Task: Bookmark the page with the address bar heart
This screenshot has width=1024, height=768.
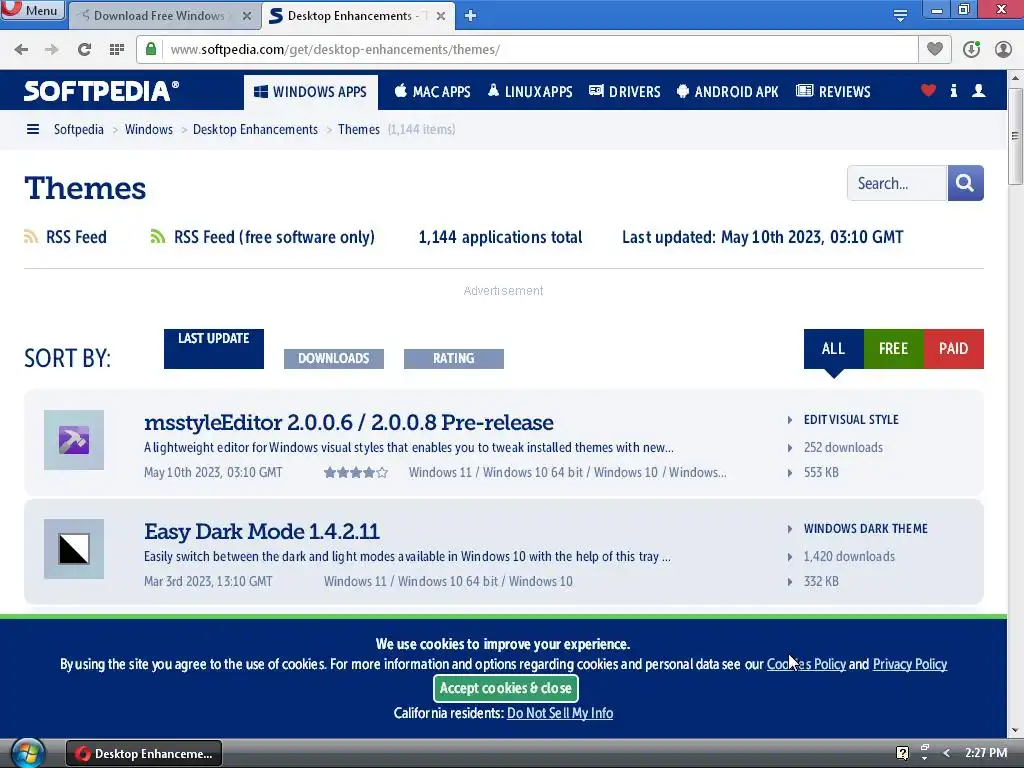Action: coord(935,49)
